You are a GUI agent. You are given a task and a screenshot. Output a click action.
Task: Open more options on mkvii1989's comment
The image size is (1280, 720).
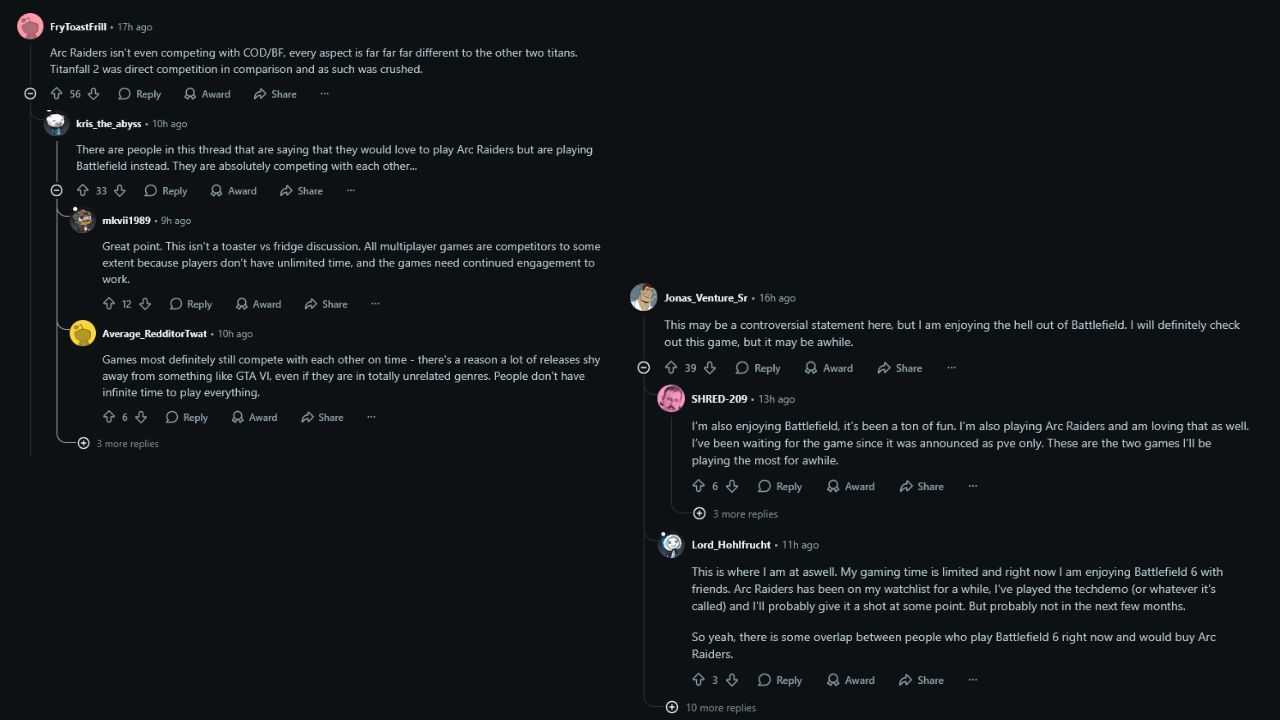pyautogui.click(x=375, y=304)
